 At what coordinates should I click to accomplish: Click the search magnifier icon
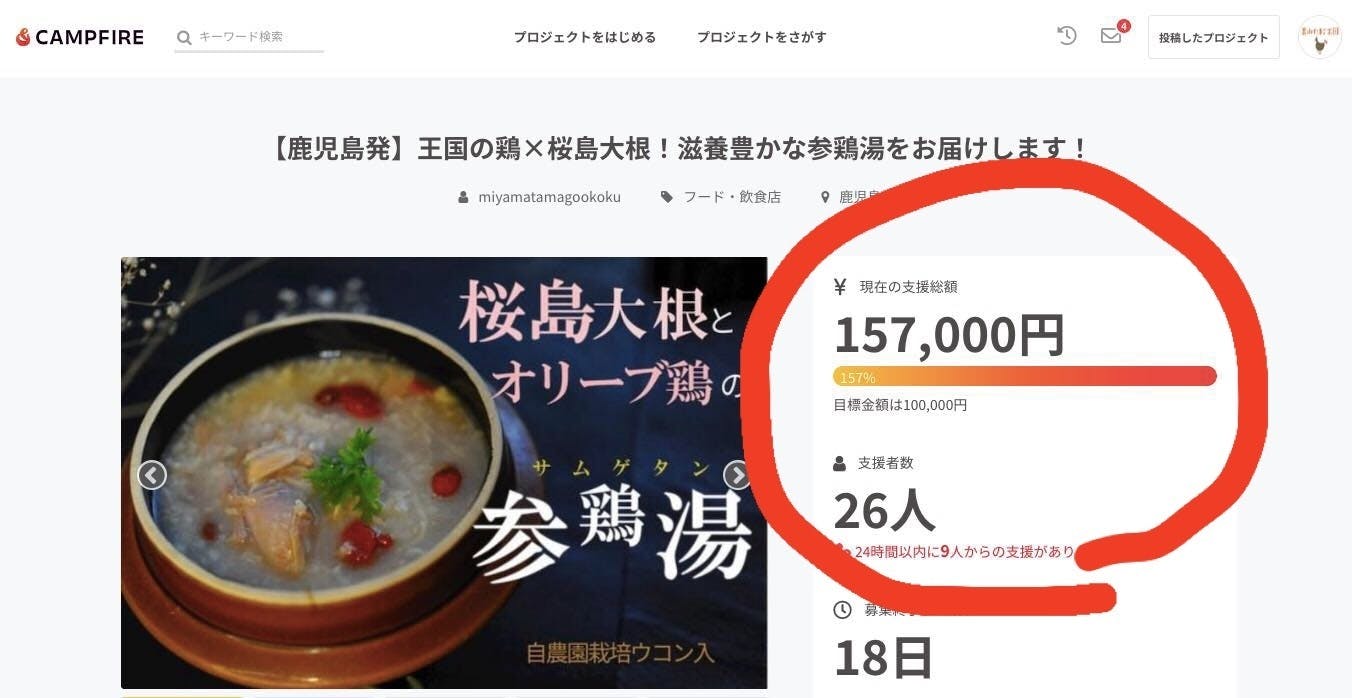[184, 38]
